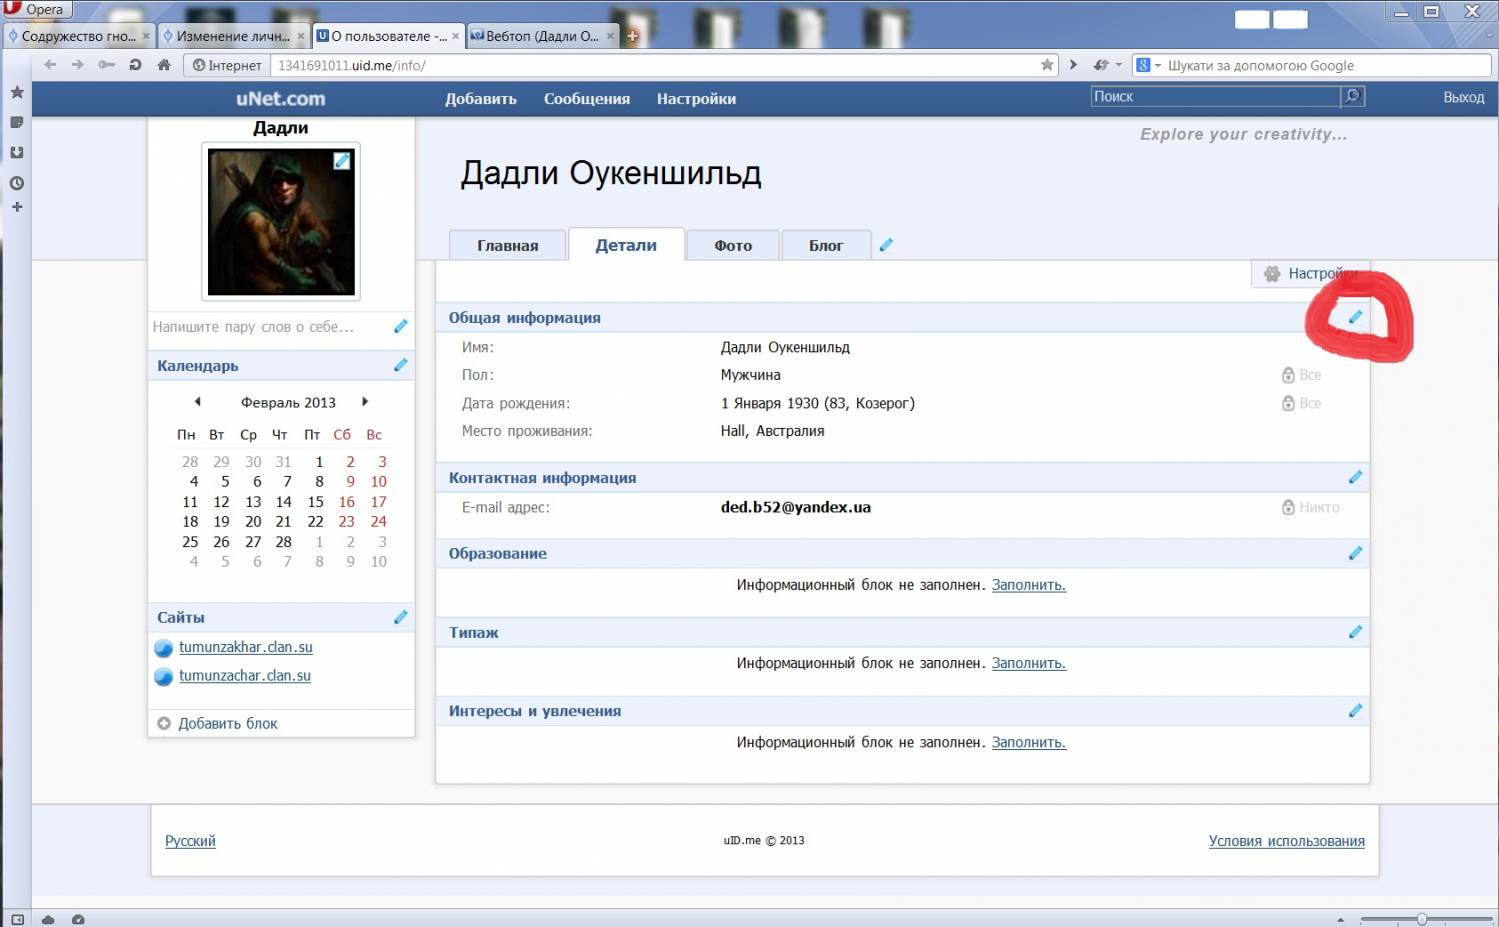This screenshot has height=927, width=1499.
Task: Click the fast forward arrow button
Action: tap(1073, 65)
